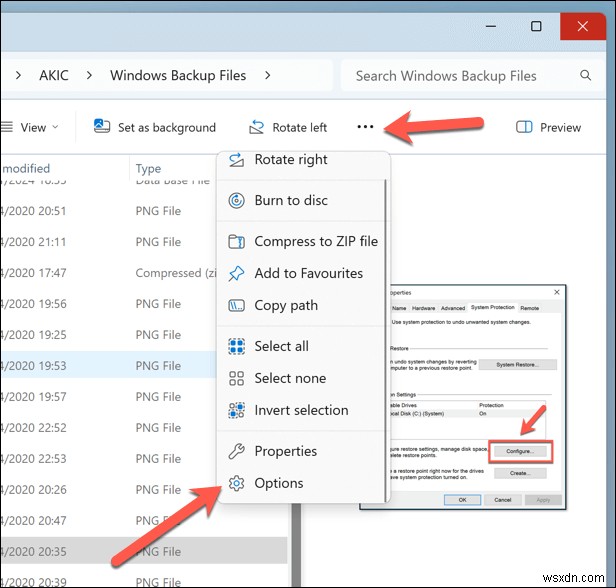Click the Properties wrench icon

236,451
